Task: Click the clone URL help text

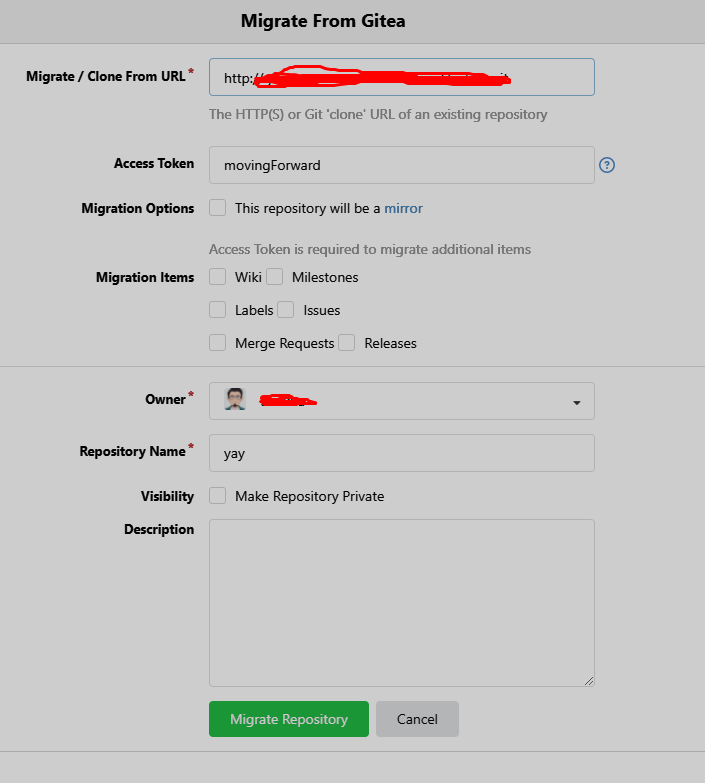Action: [378, 114]
